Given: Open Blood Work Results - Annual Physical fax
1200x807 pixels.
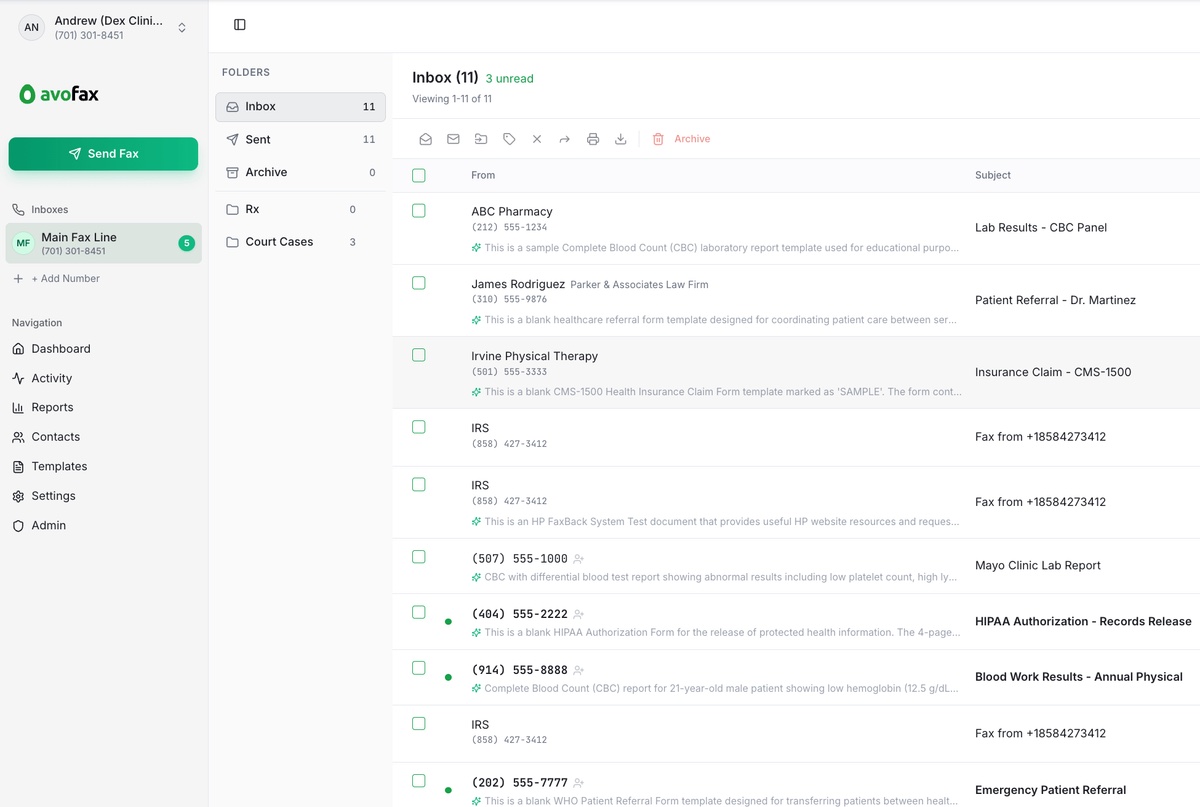Looking at the screenshot, I should click(1079, 677).
